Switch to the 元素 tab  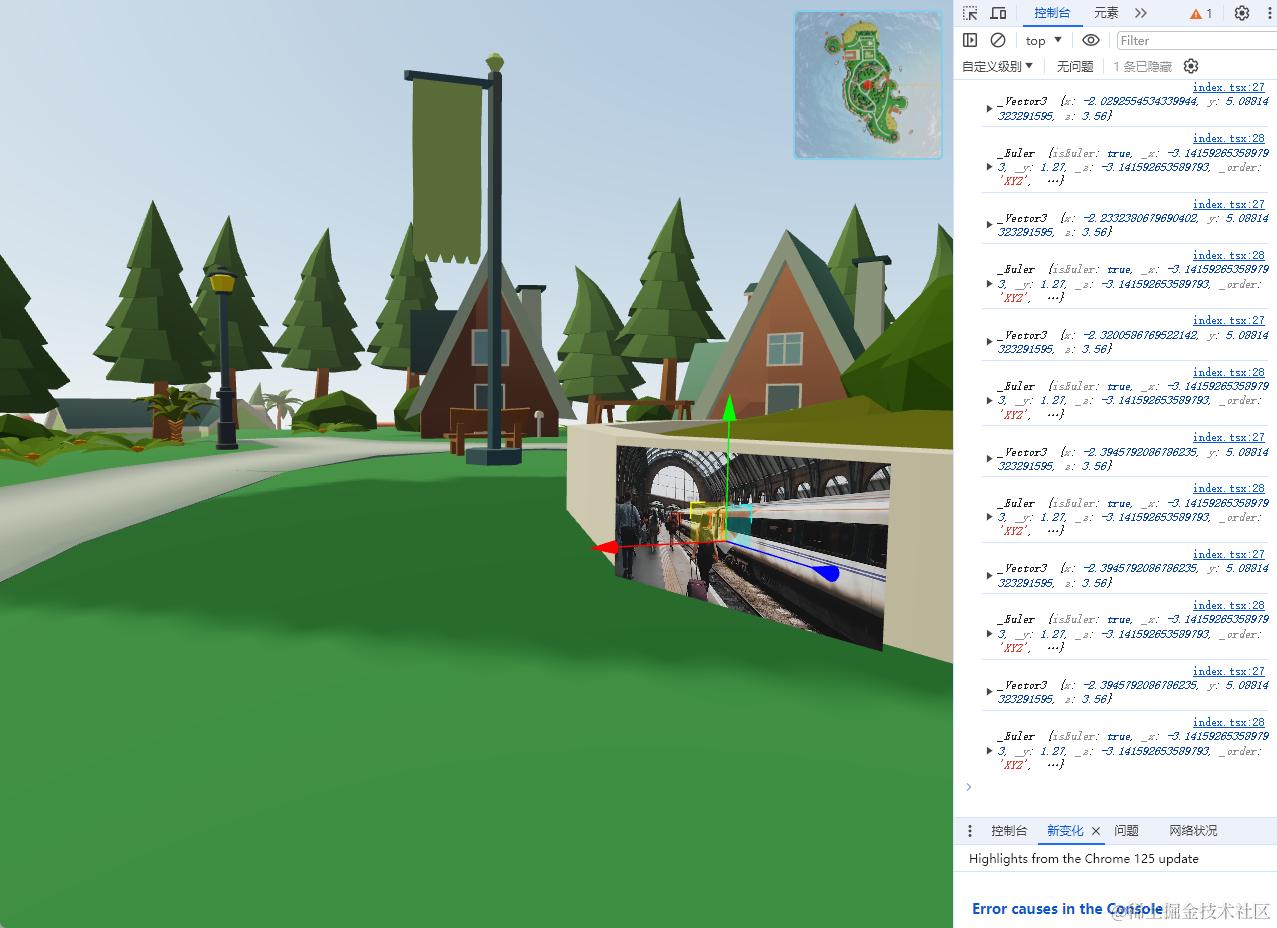pos(1106,13)
